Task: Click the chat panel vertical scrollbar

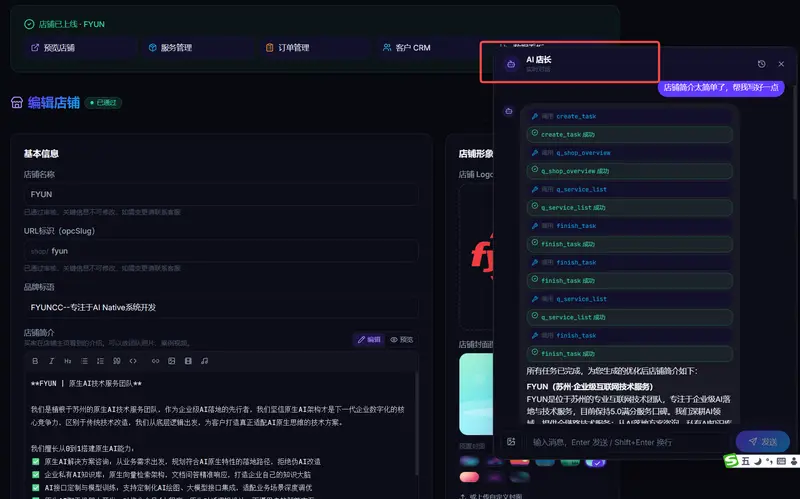Action: point(795,142)
